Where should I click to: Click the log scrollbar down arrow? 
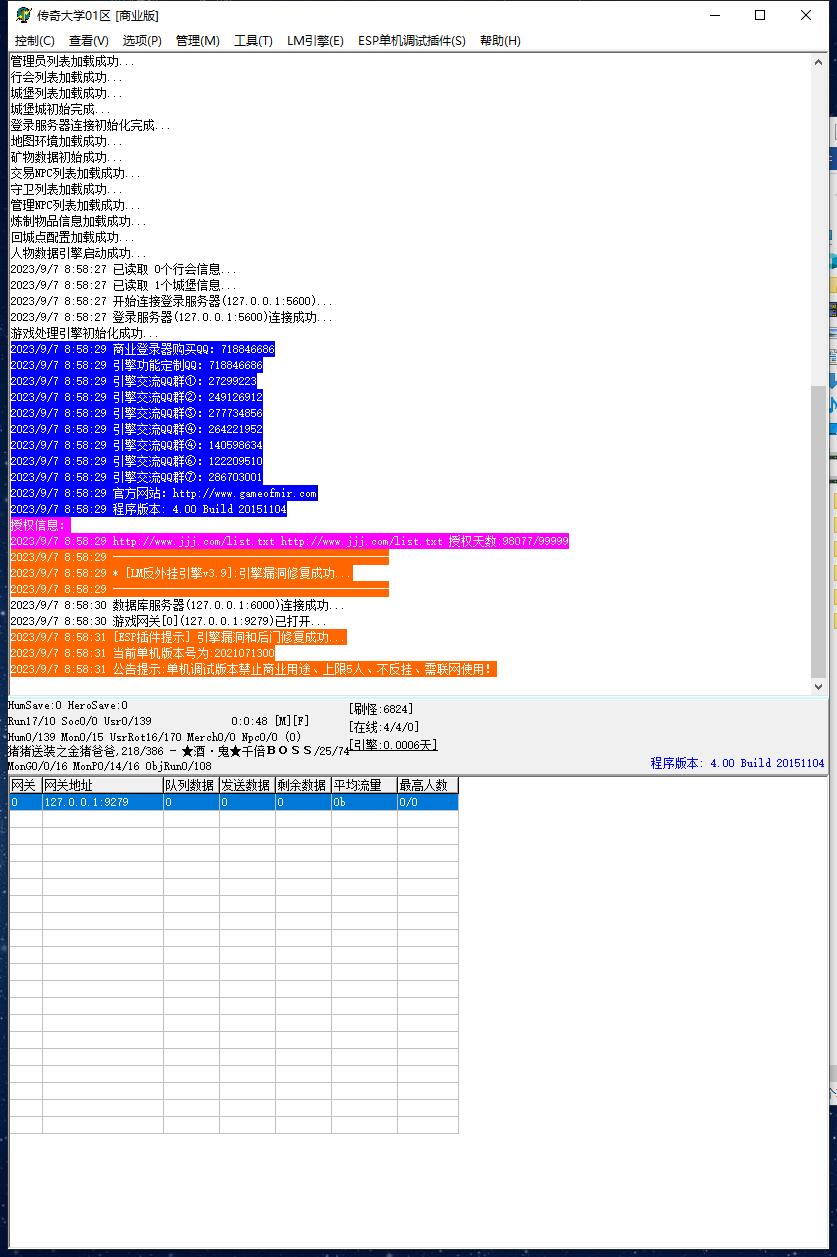819,686
